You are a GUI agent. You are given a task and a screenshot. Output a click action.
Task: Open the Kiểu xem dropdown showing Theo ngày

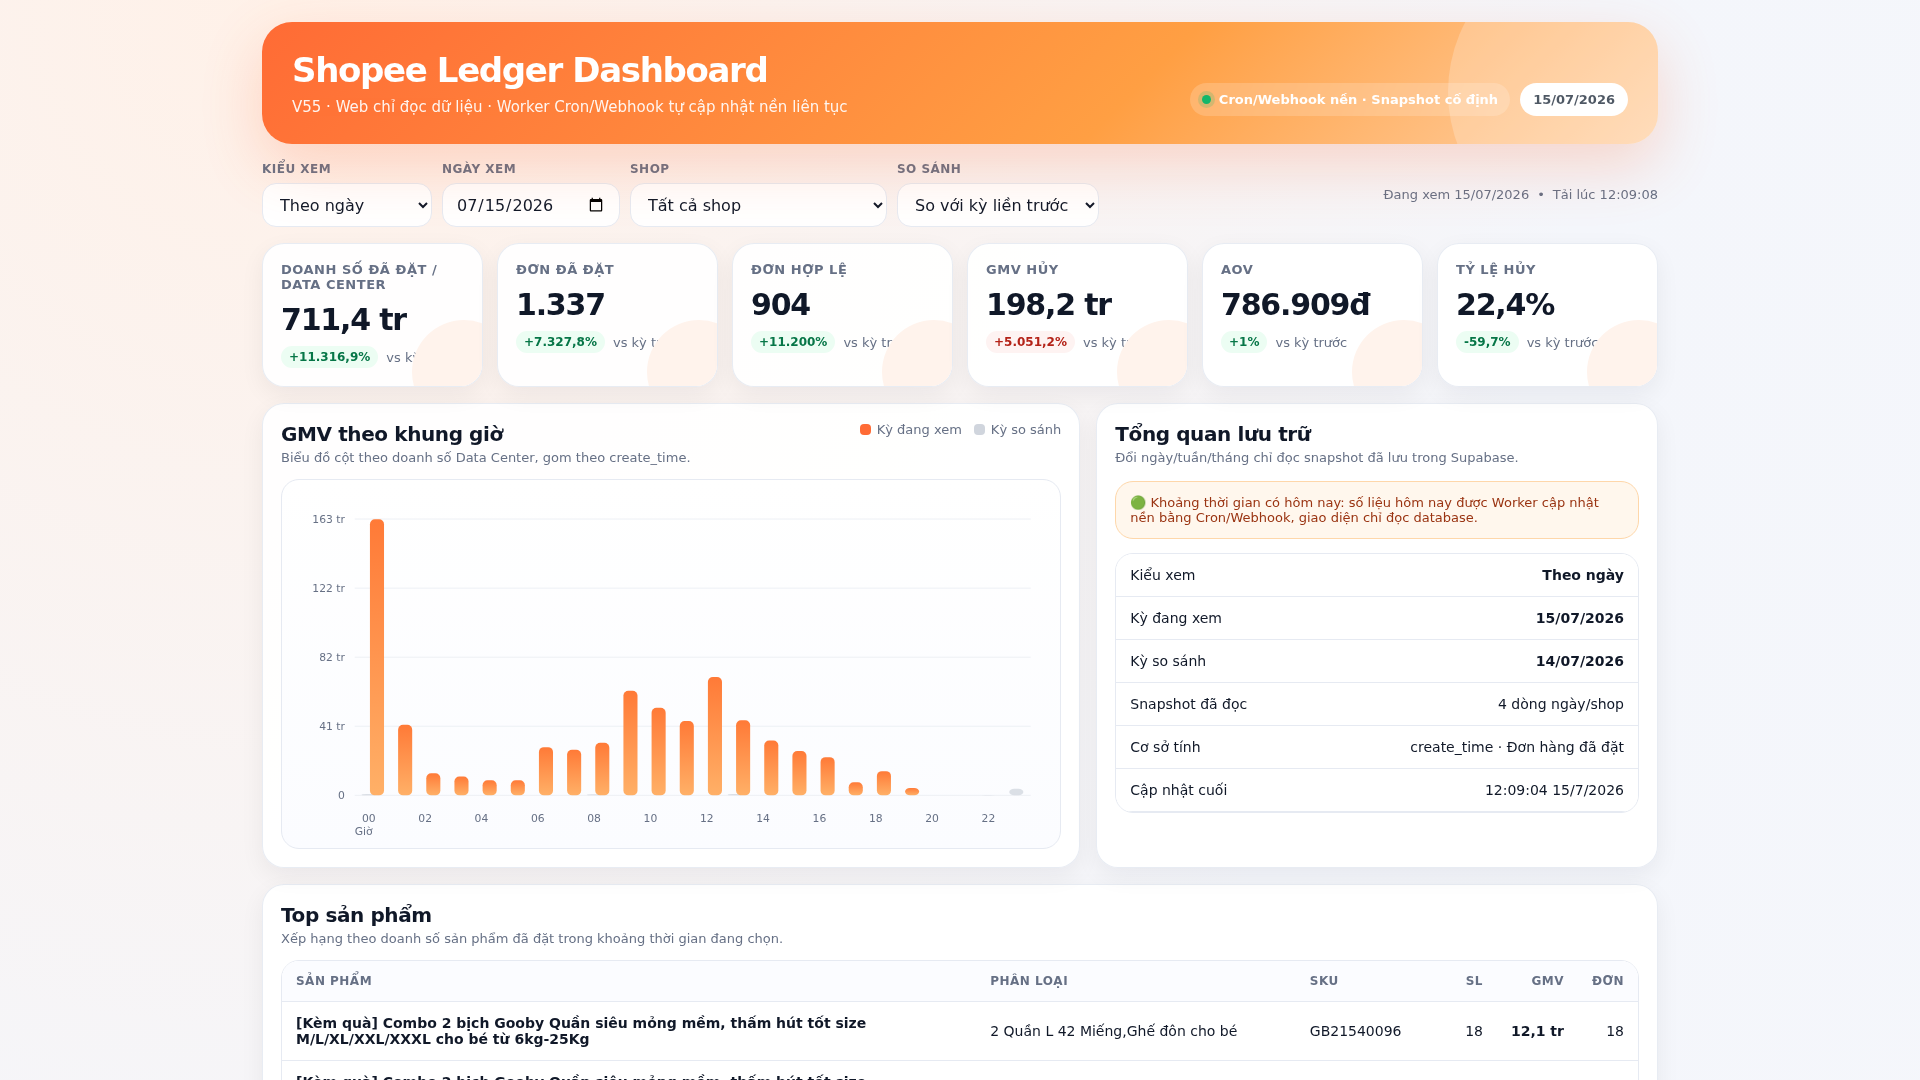347,205
